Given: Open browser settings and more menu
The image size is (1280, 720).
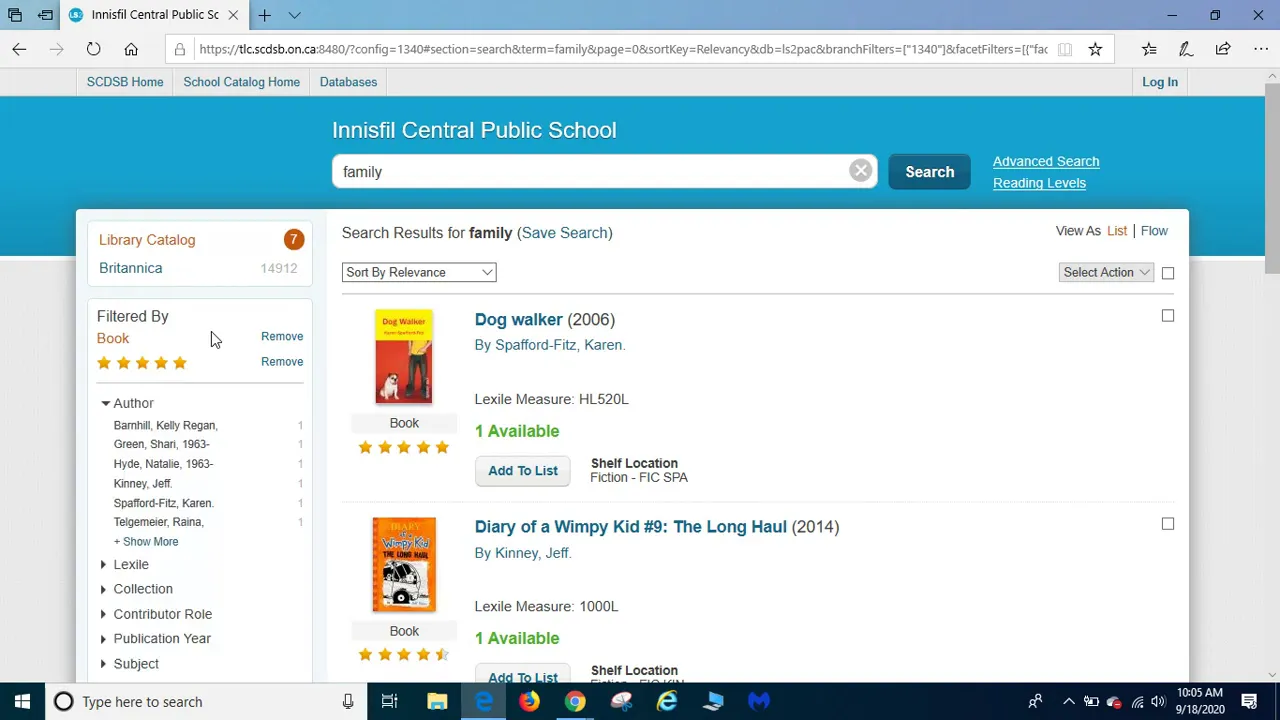Looking at the screenshot, I should 1260,49.
